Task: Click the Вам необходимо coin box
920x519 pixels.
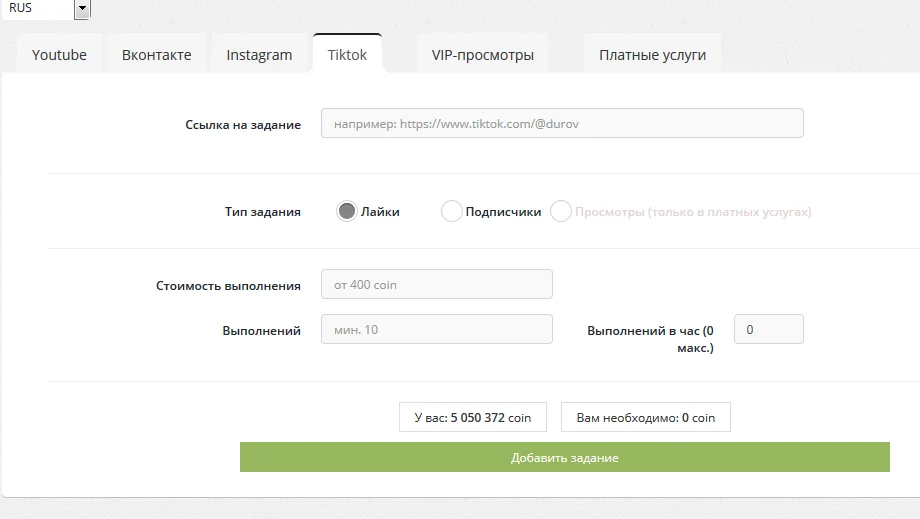Action: (x=645, y=418)
